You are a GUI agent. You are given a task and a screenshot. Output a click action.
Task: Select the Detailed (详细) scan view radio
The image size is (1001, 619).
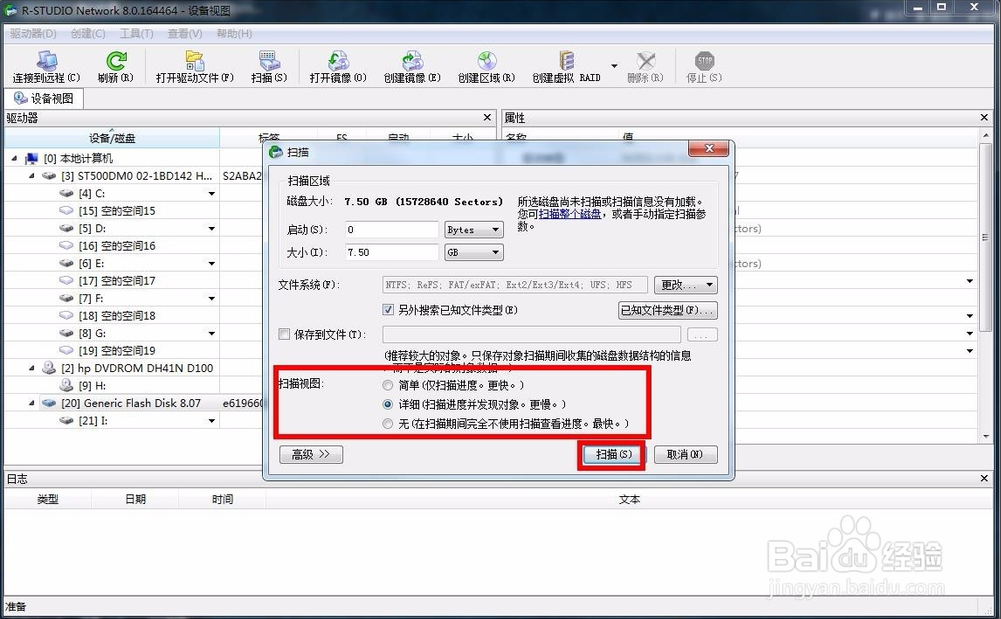(388, 405)
